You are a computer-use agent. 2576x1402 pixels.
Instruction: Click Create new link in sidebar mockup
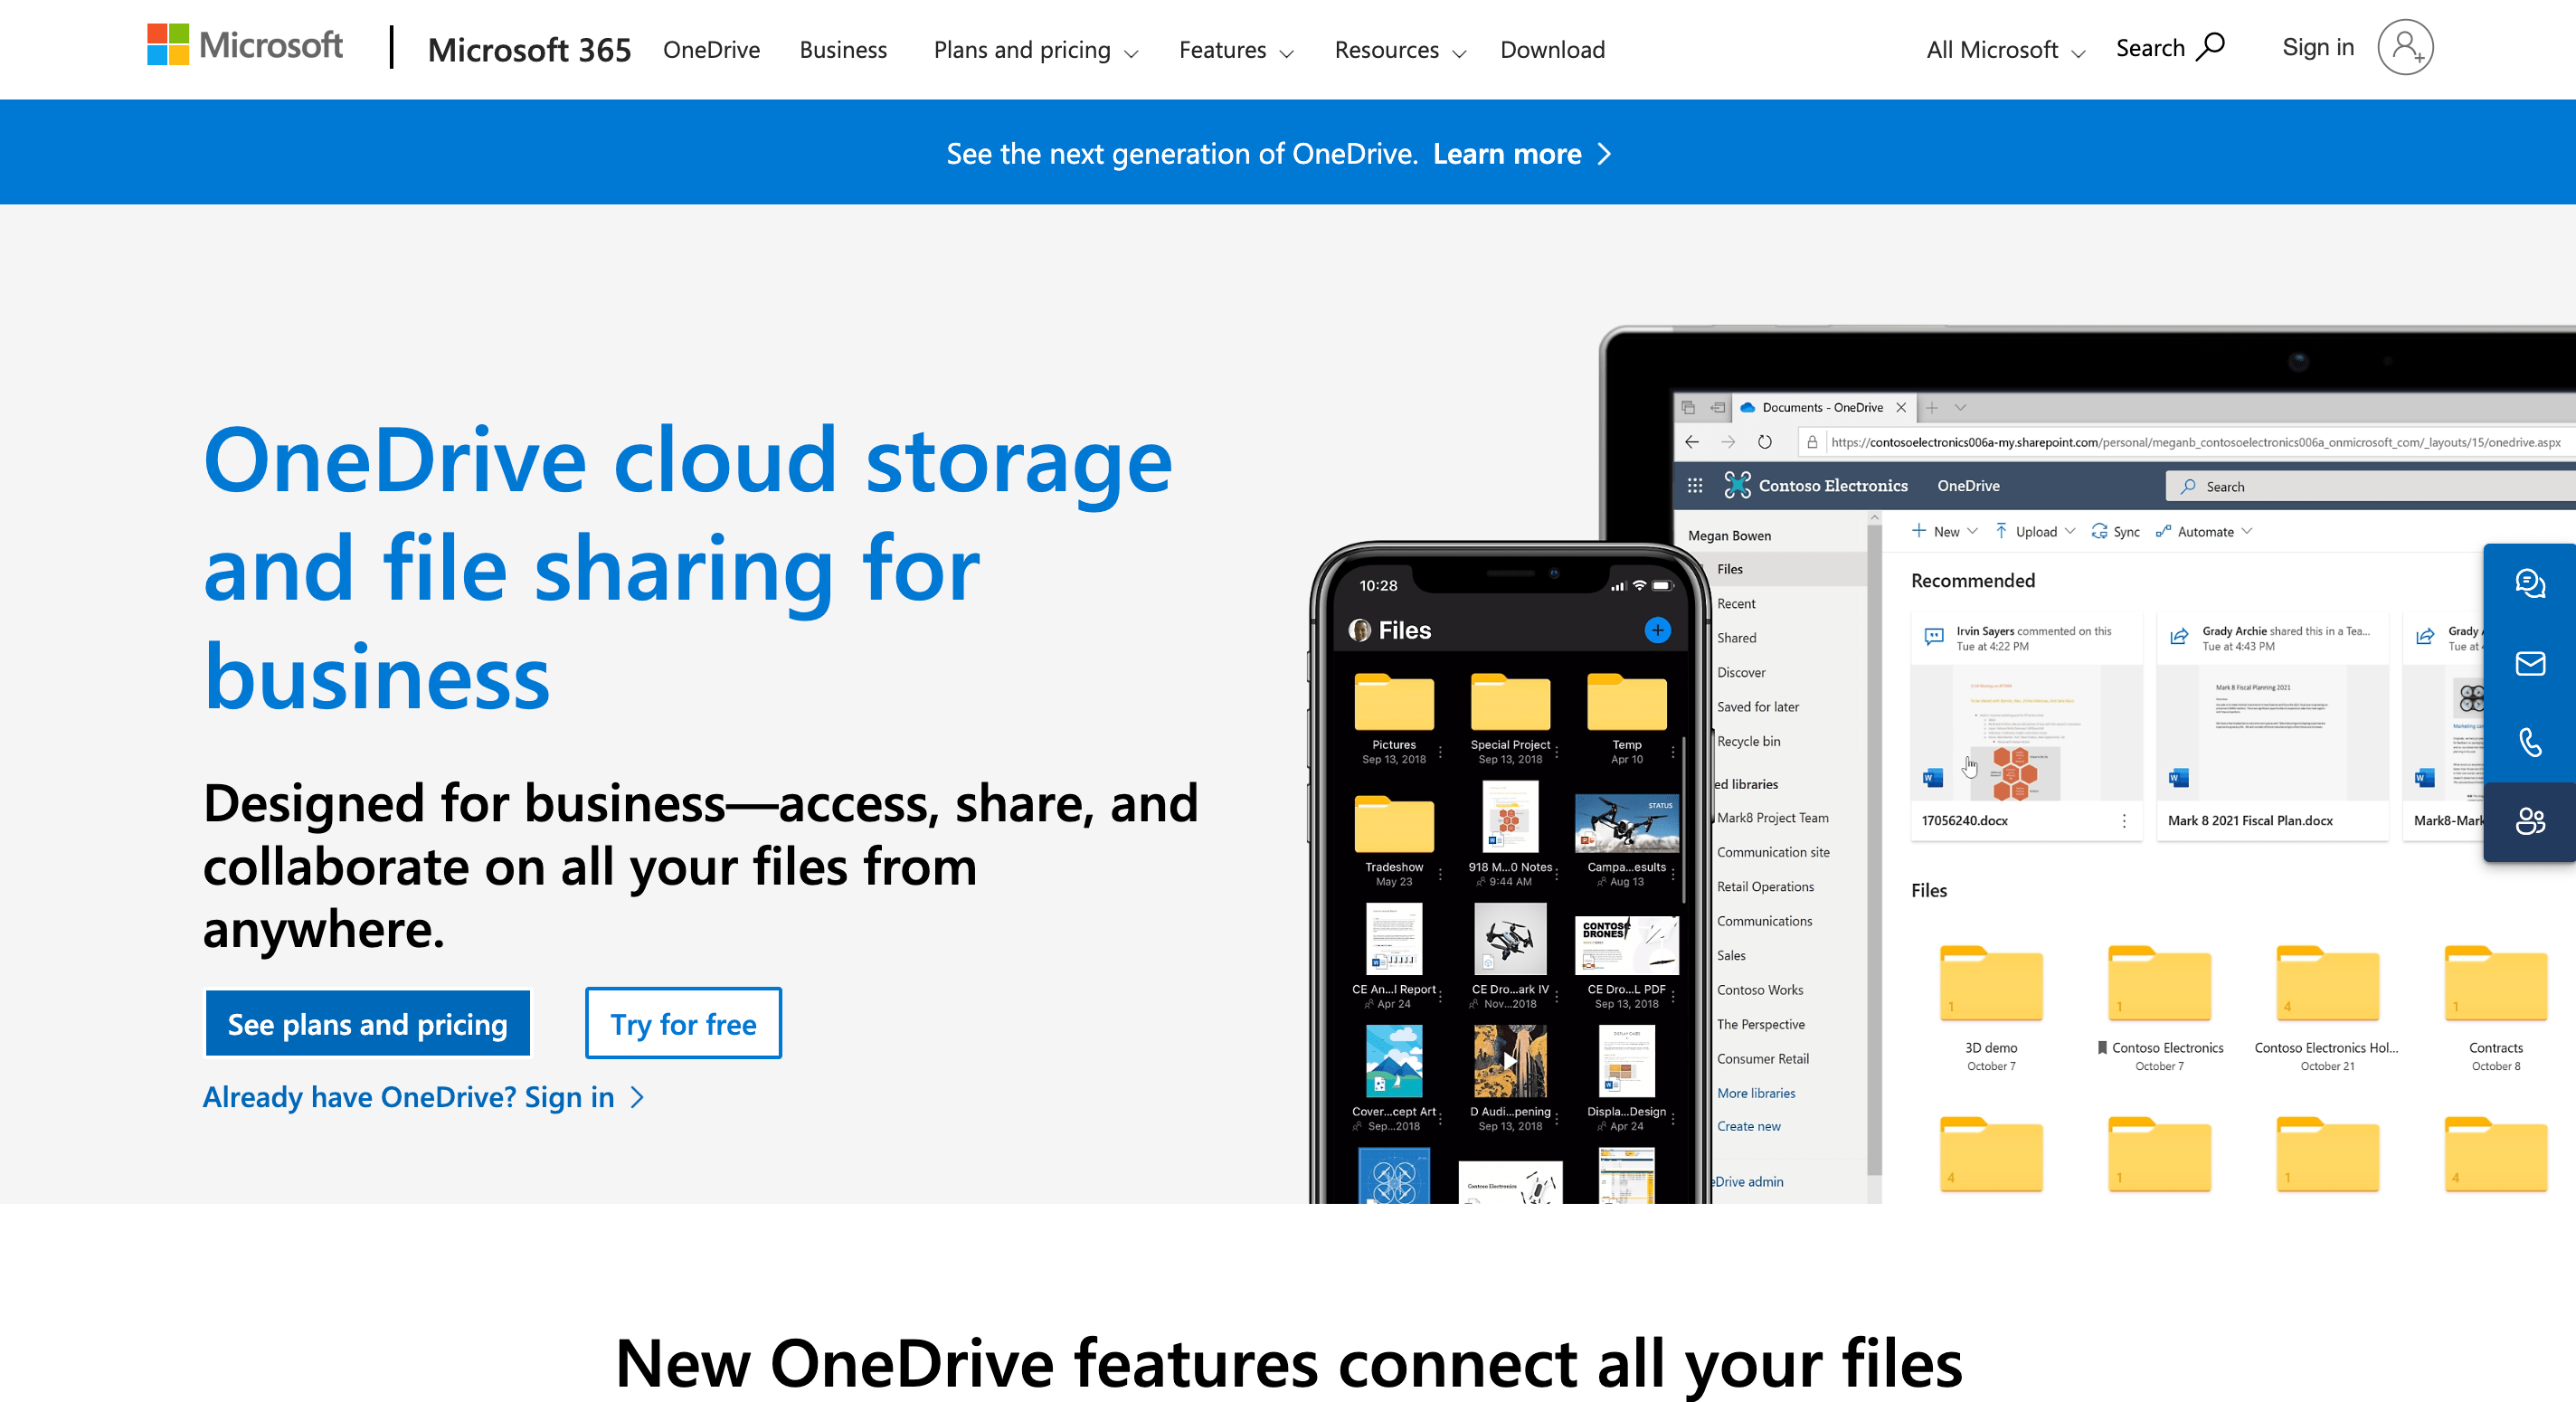[x=1748, y=1126]
